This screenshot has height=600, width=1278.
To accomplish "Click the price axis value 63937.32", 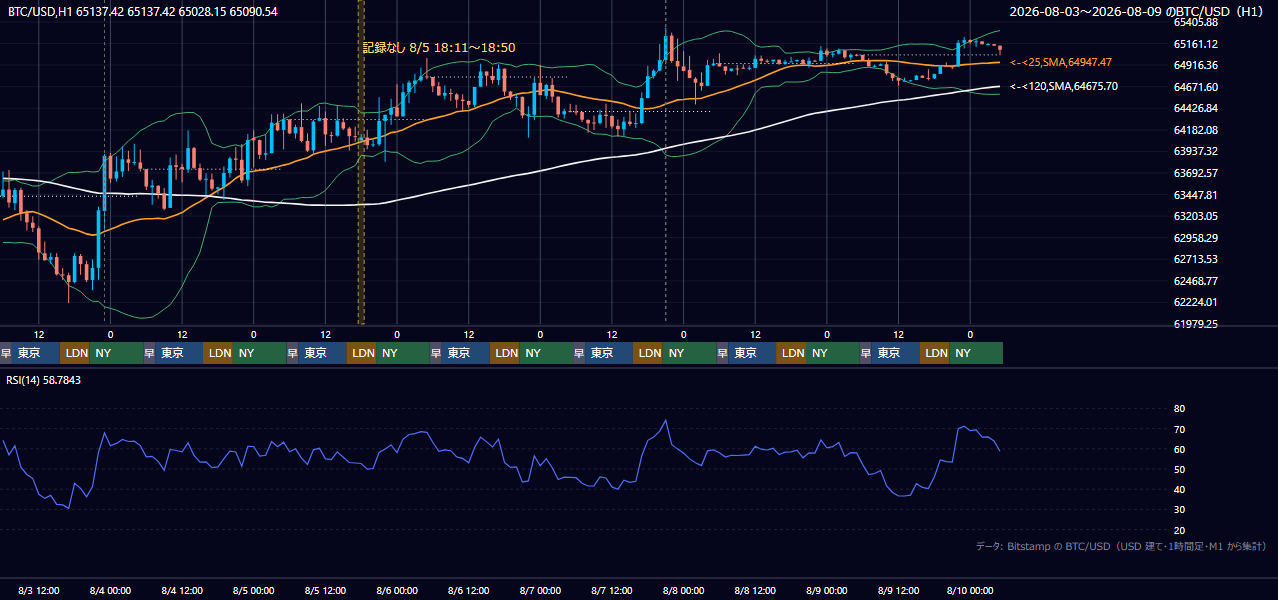I will [1195, 151].
